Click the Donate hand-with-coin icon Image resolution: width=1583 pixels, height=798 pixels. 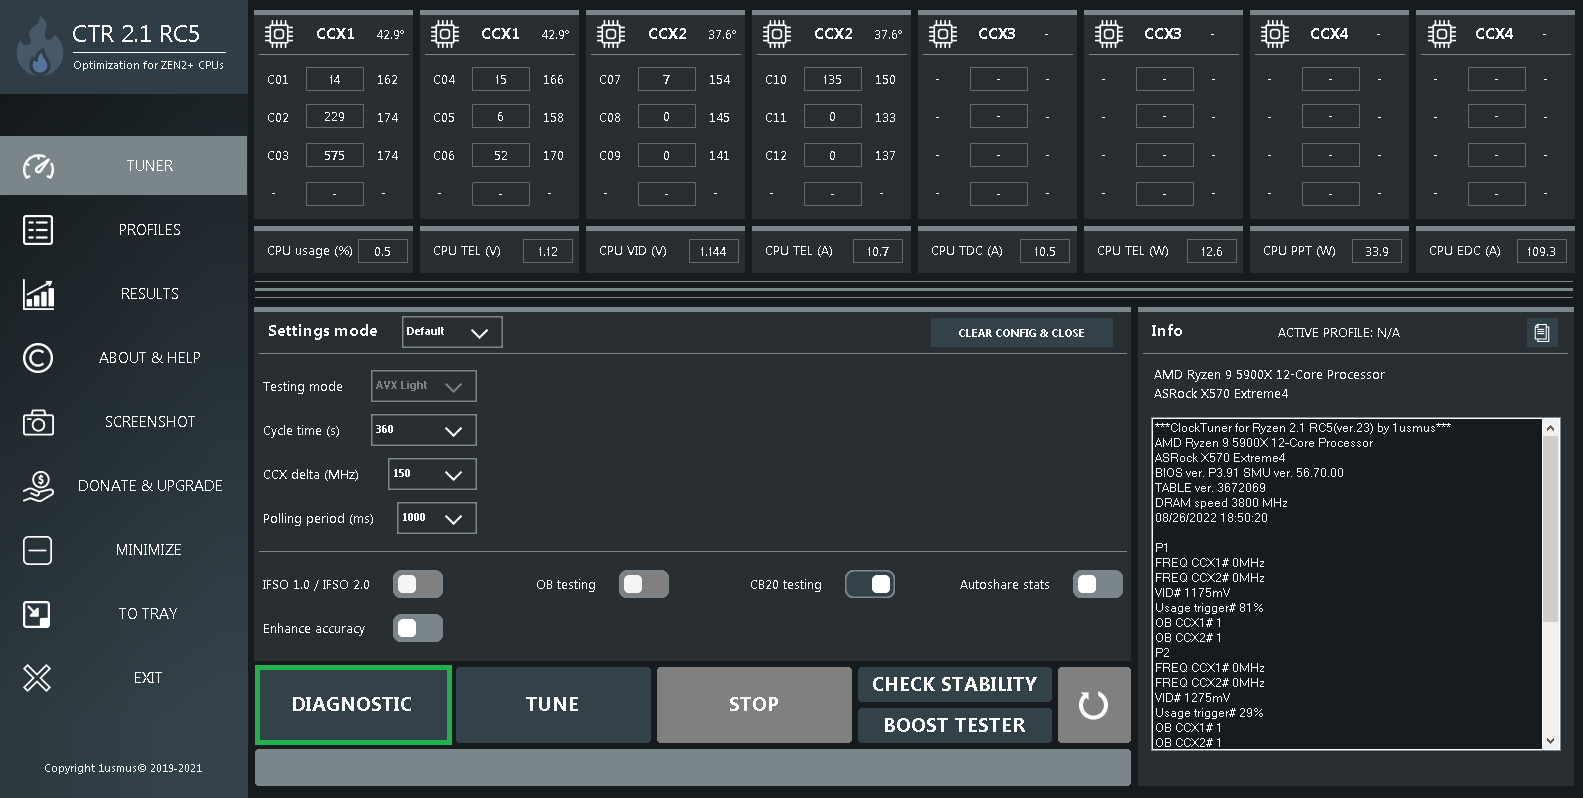(x=38, y=486)
